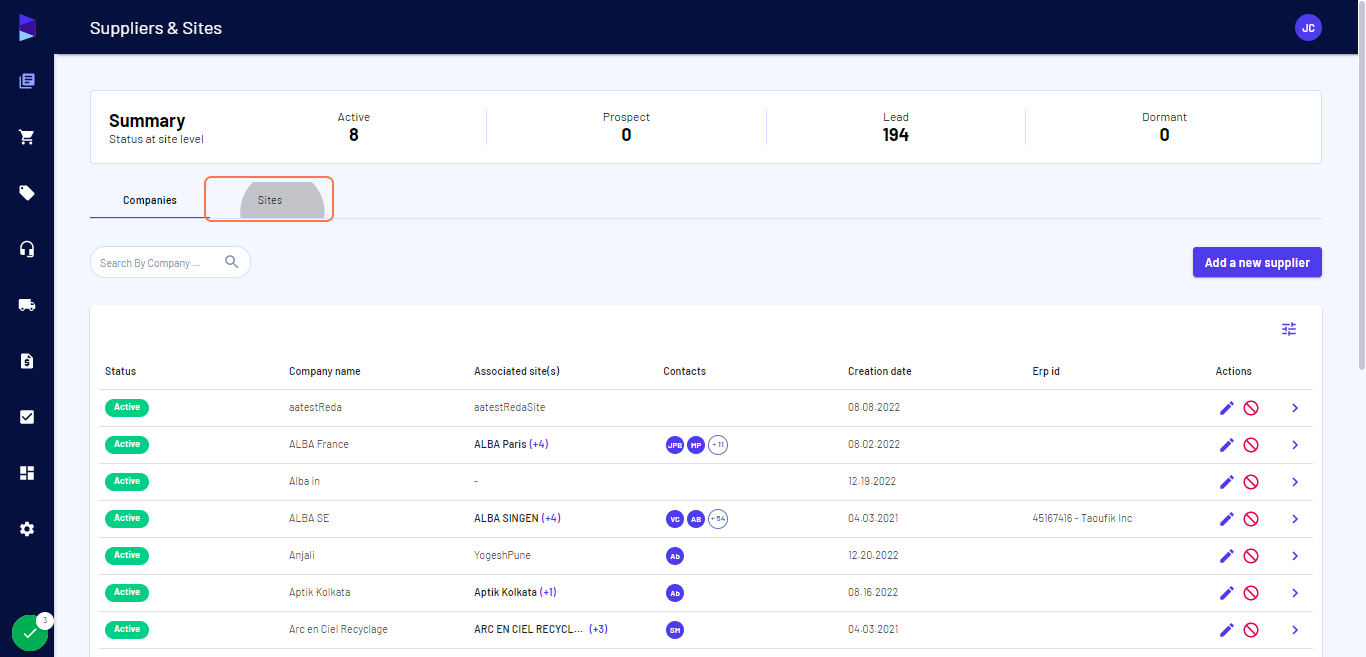Sort by Status column header
Screen dimensions: 1366x657
[x=120, y=371]
